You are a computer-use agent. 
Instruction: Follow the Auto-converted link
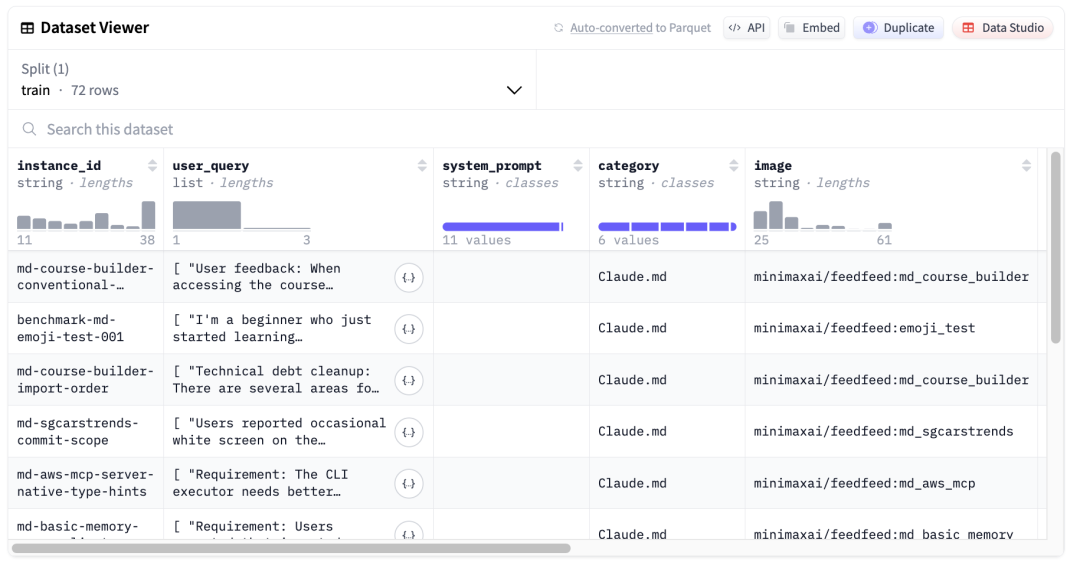coord(611,28)
